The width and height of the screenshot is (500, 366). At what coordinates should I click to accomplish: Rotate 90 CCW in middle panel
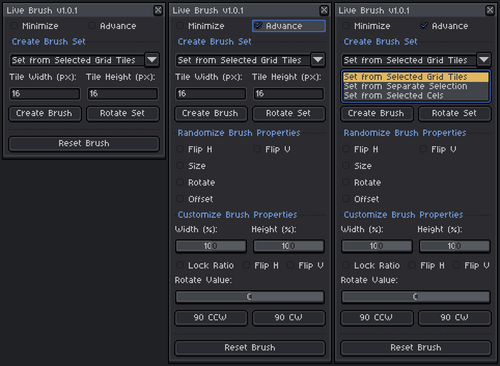pos(210,318)
